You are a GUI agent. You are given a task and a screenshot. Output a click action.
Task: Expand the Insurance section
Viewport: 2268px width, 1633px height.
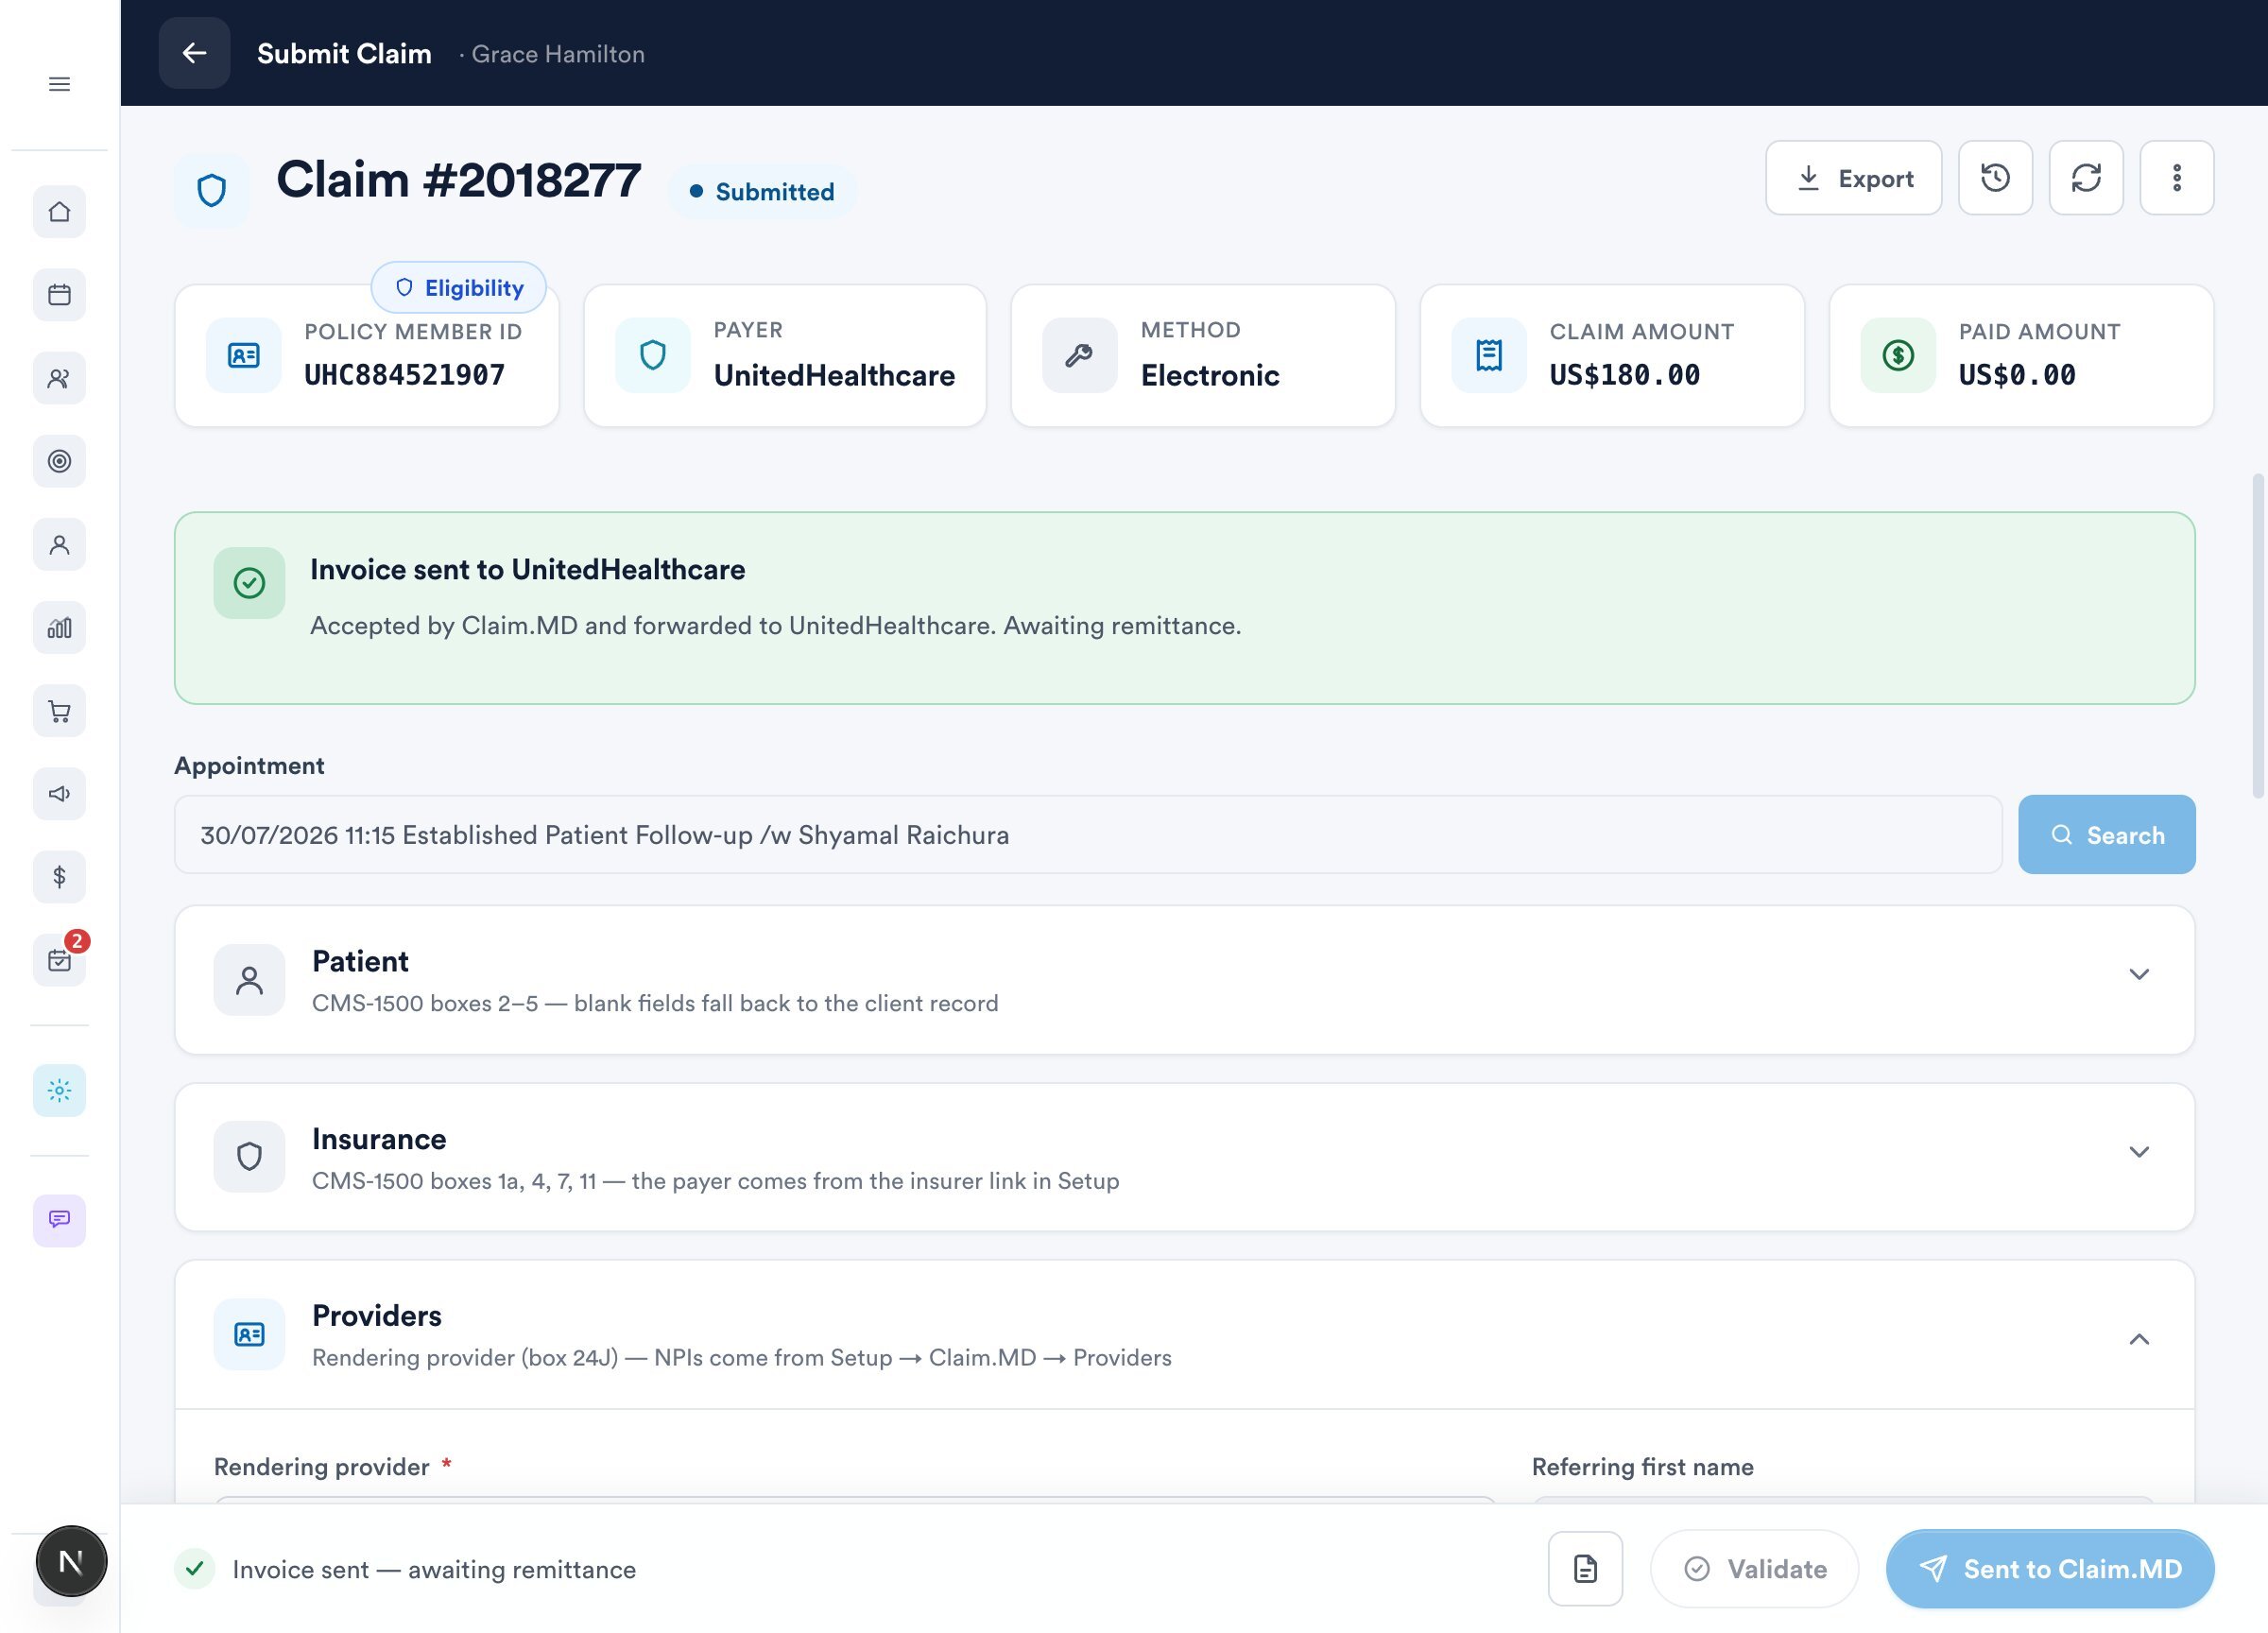[1184, 1157]
